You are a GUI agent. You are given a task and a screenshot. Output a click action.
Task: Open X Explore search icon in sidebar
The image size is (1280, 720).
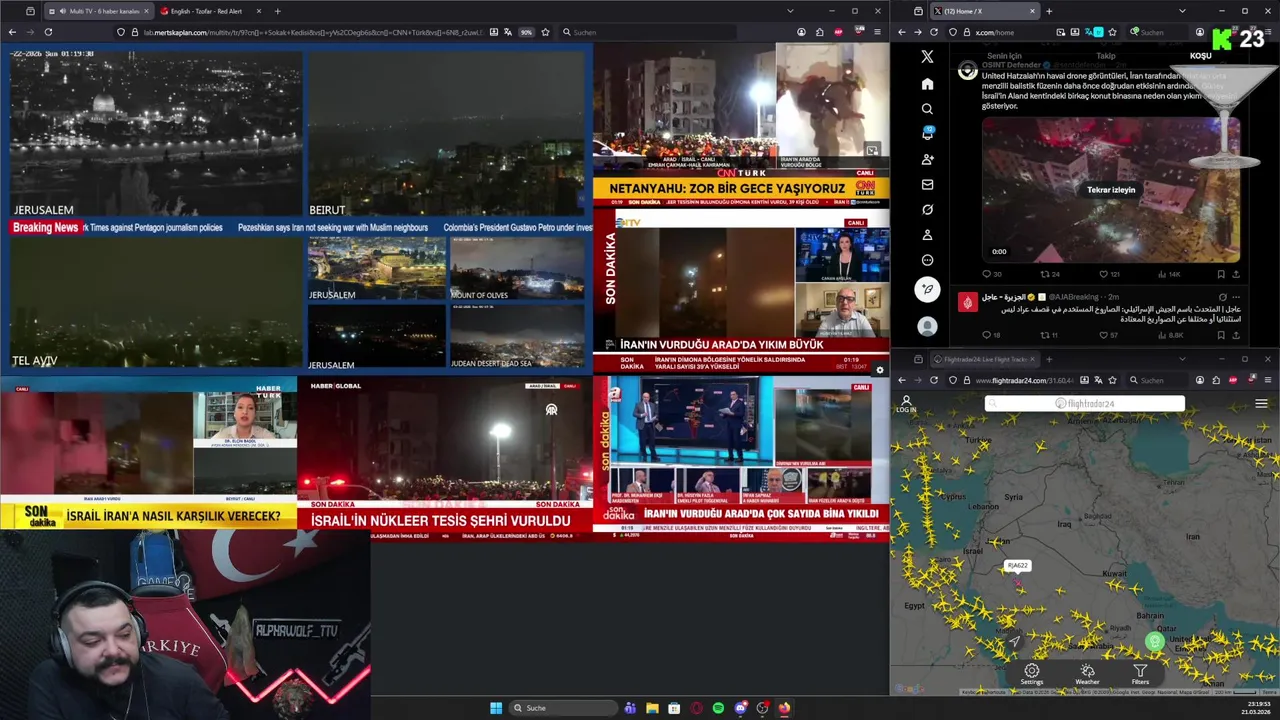[x=927, y=109]
